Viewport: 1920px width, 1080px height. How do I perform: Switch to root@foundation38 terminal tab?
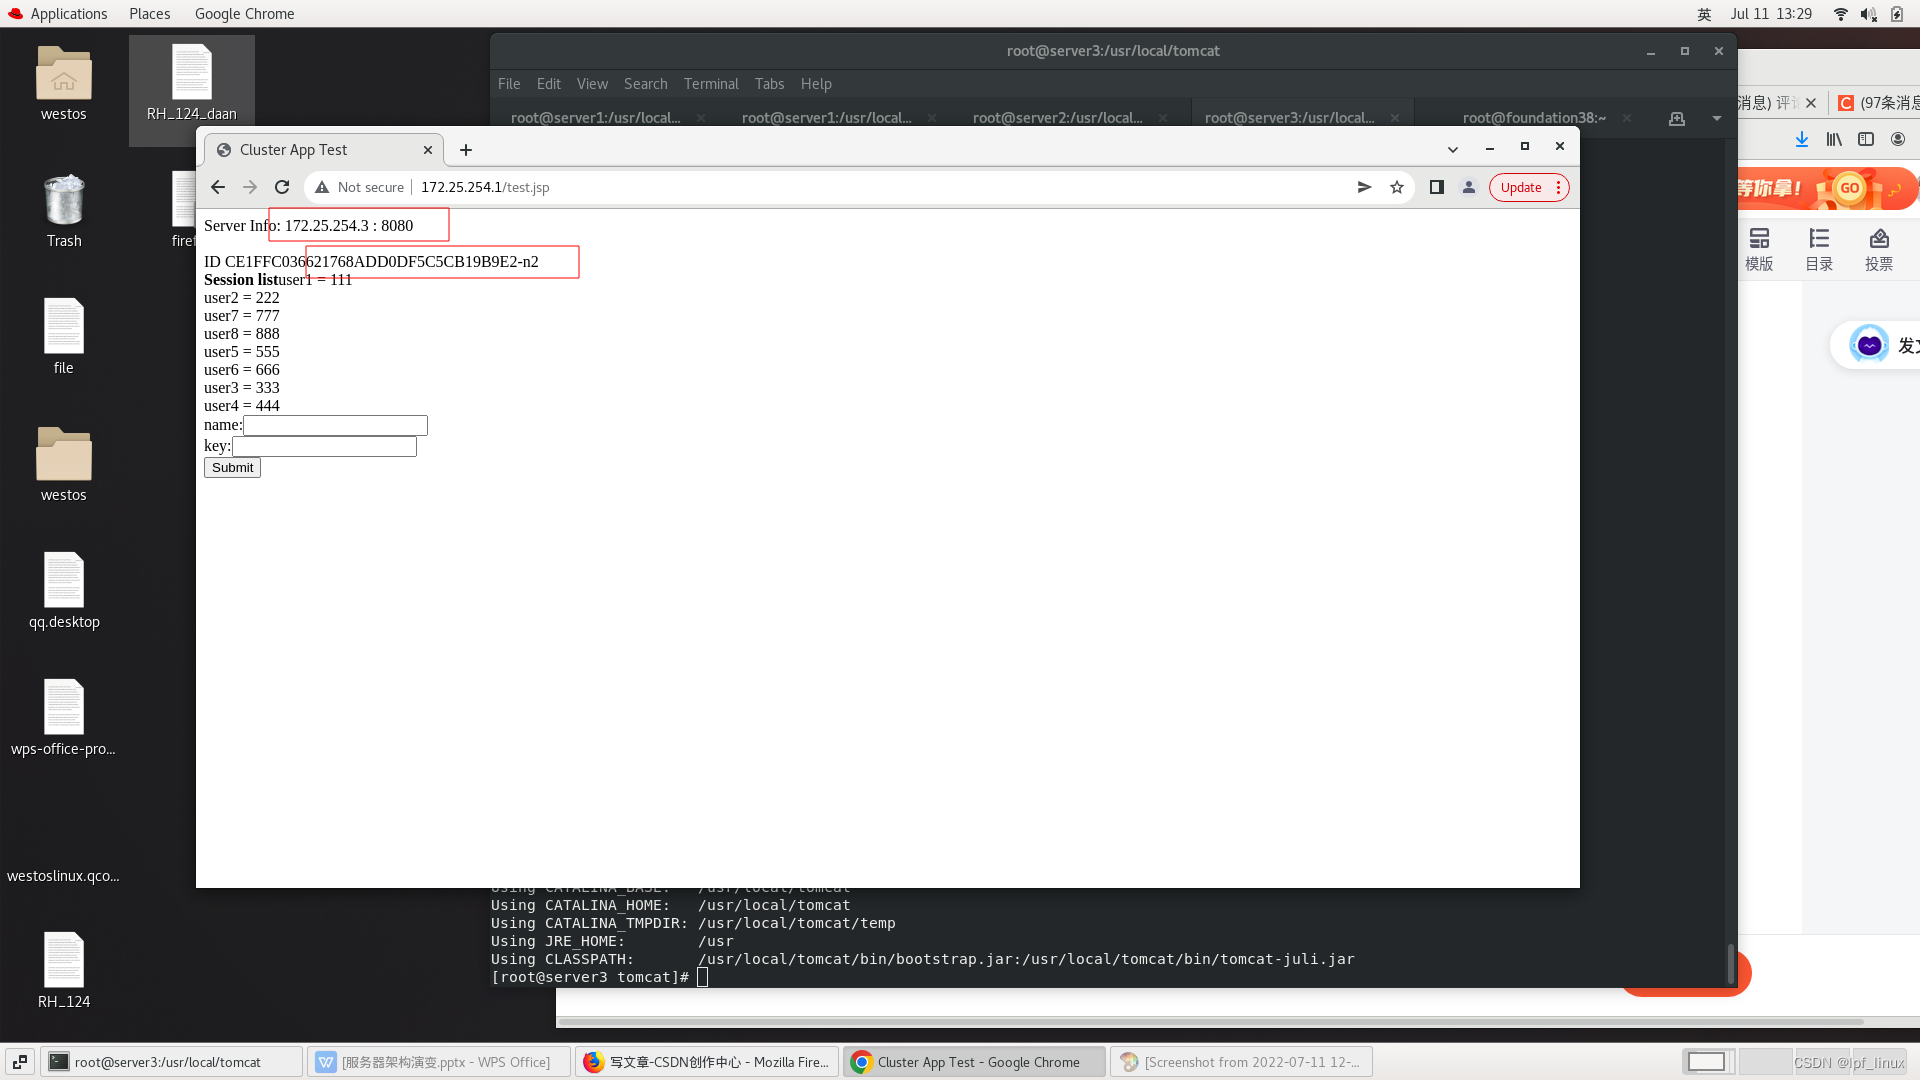tap(1533, 118)
